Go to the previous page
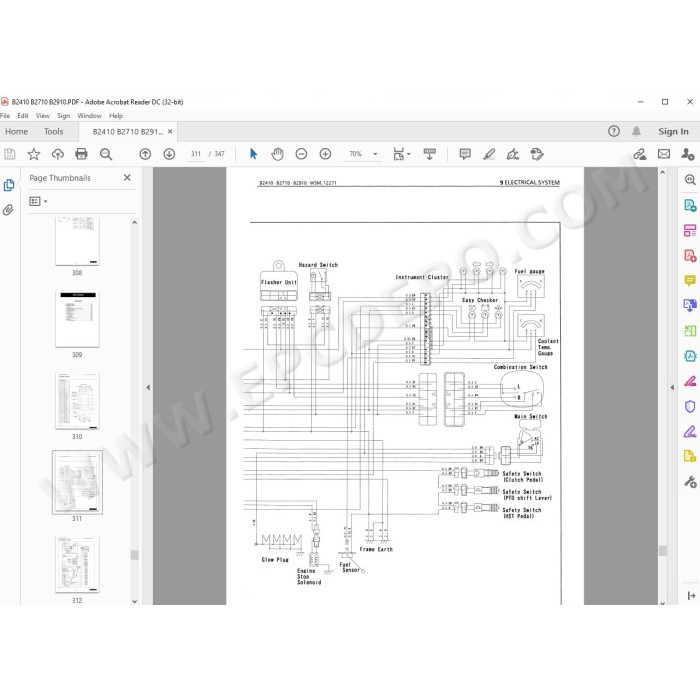700x700 pixels. pyautogui.click(x=145, y=154)
